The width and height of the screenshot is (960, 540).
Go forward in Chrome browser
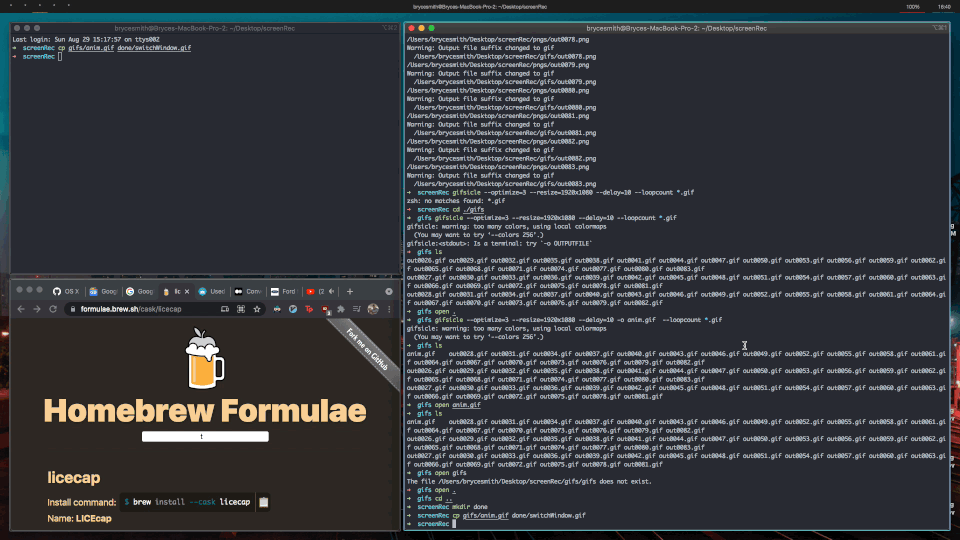[x=37, y=309]
